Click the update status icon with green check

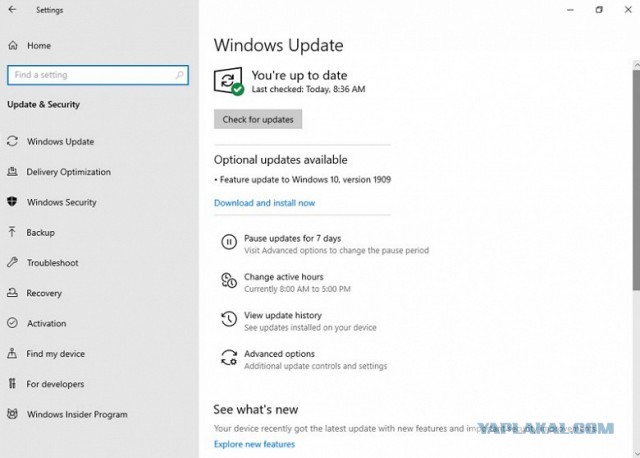(x=229, y=81)
